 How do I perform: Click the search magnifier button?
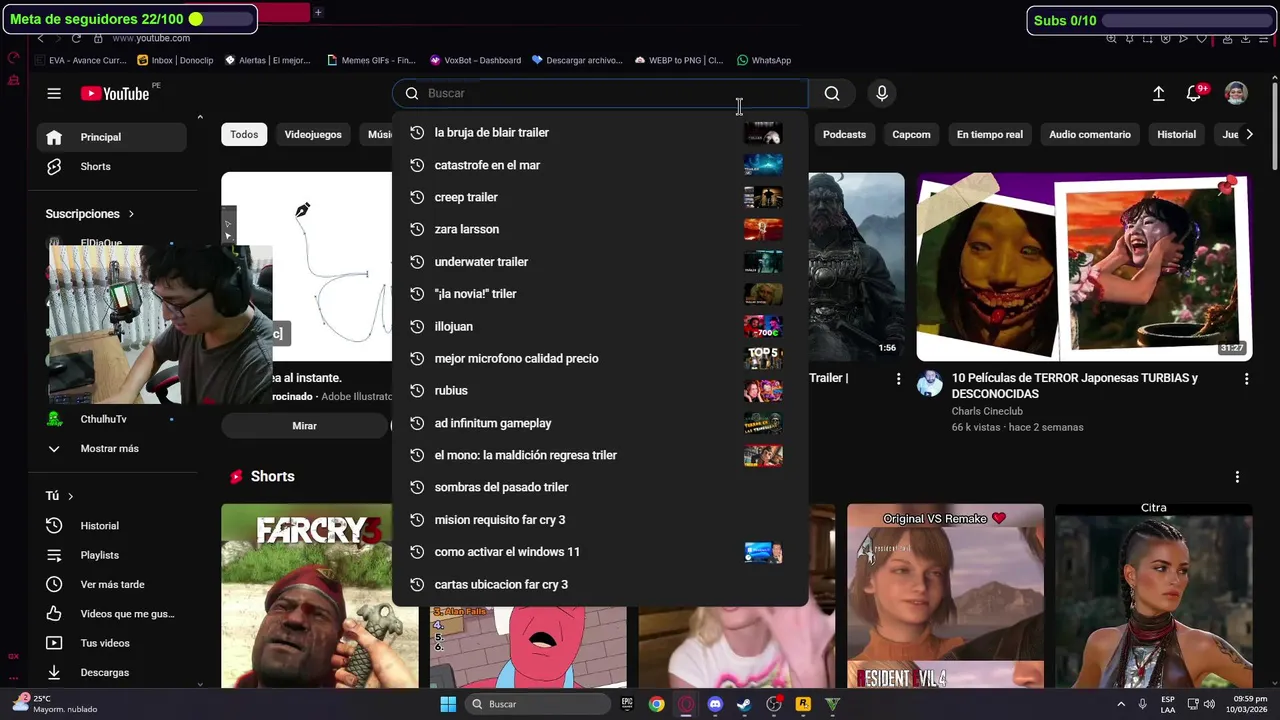832,93
